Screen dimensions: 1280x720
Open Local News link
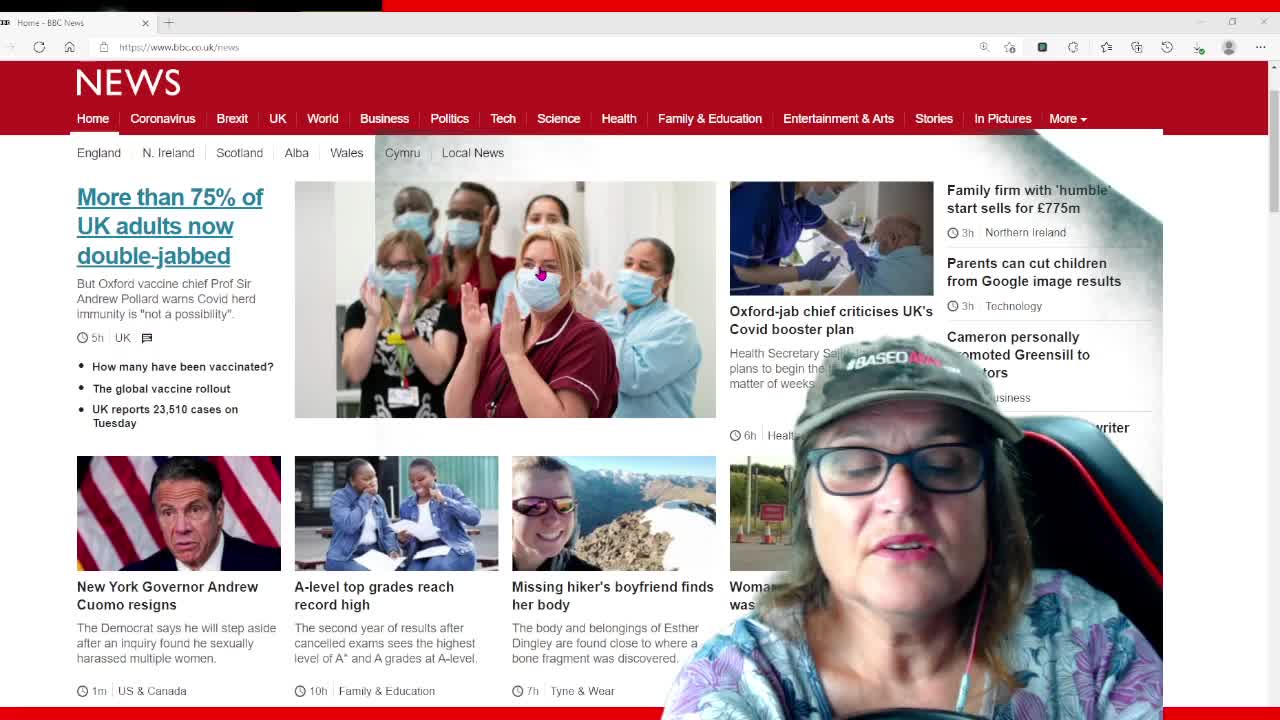(473, 153)
